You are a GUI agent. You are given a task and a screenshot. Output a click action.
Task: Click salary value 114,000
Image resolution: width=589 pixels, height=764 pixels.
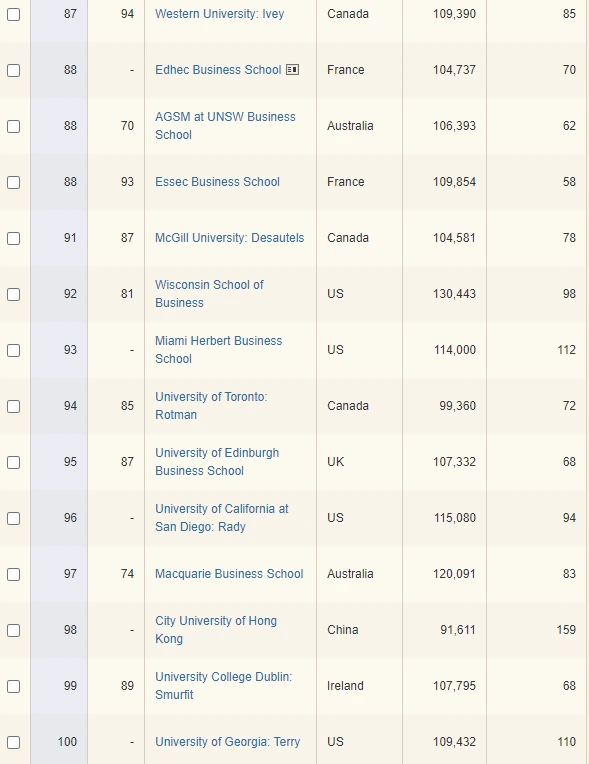455,350
